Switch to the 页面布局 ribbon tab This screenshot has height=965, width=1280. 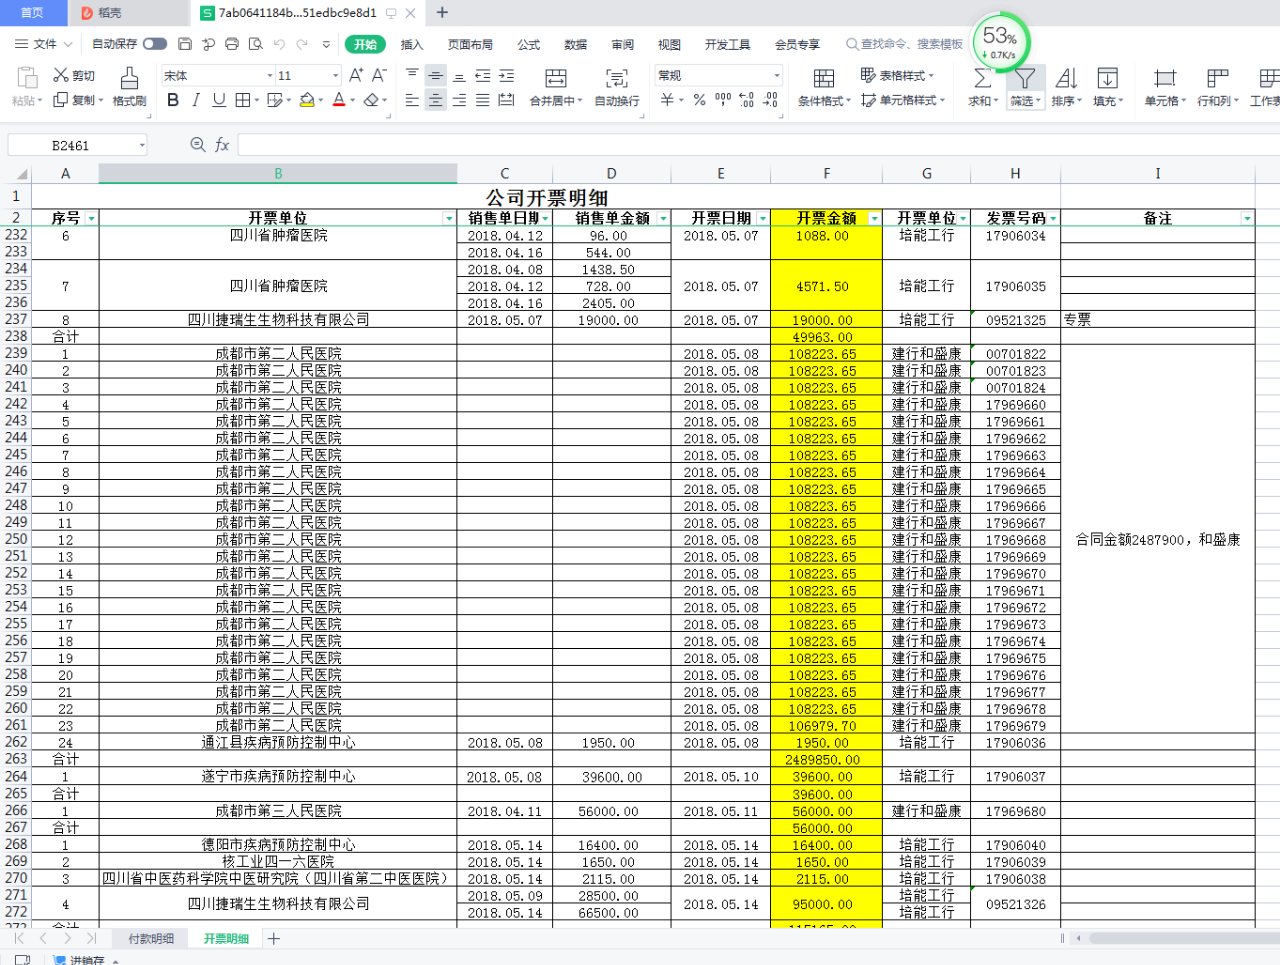[x=470, y=44]
